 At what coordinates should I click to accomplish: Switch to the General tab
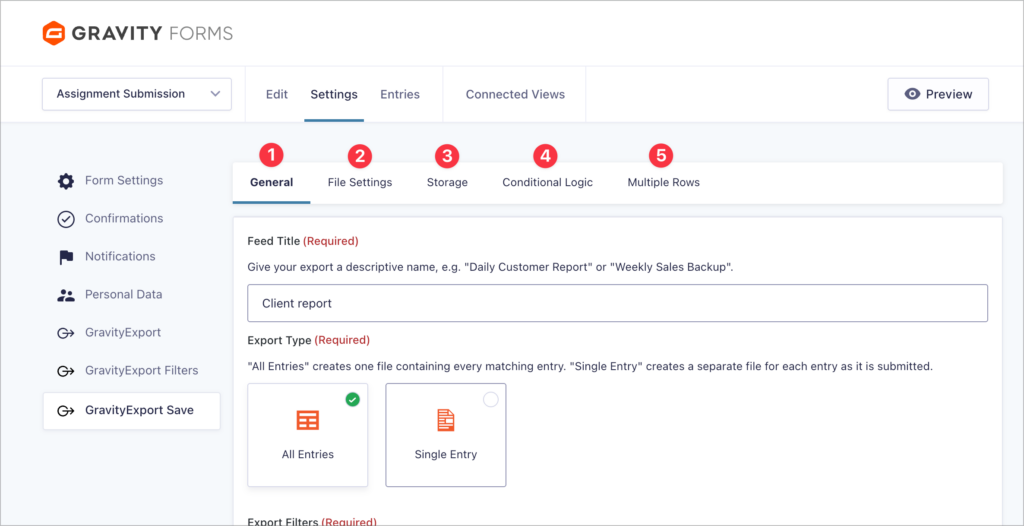pos(272,182)
